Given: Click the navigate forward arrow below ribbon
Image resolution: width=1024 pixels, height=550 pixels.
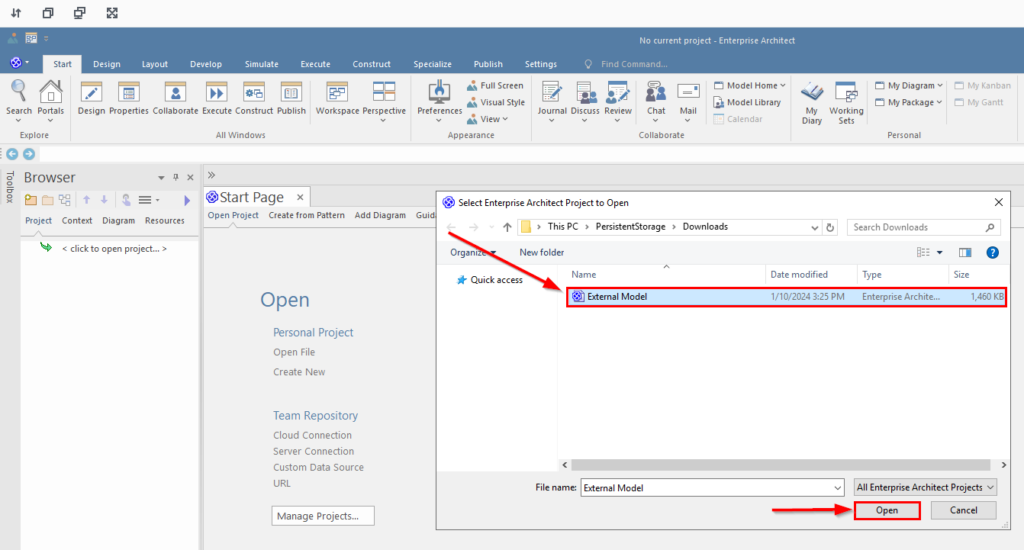Looking at the screenshot, I should (29, 154).
